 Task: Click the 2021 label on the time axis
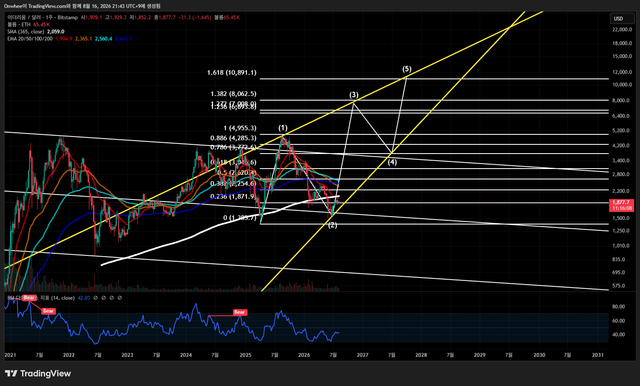click(x=10, y=355)
